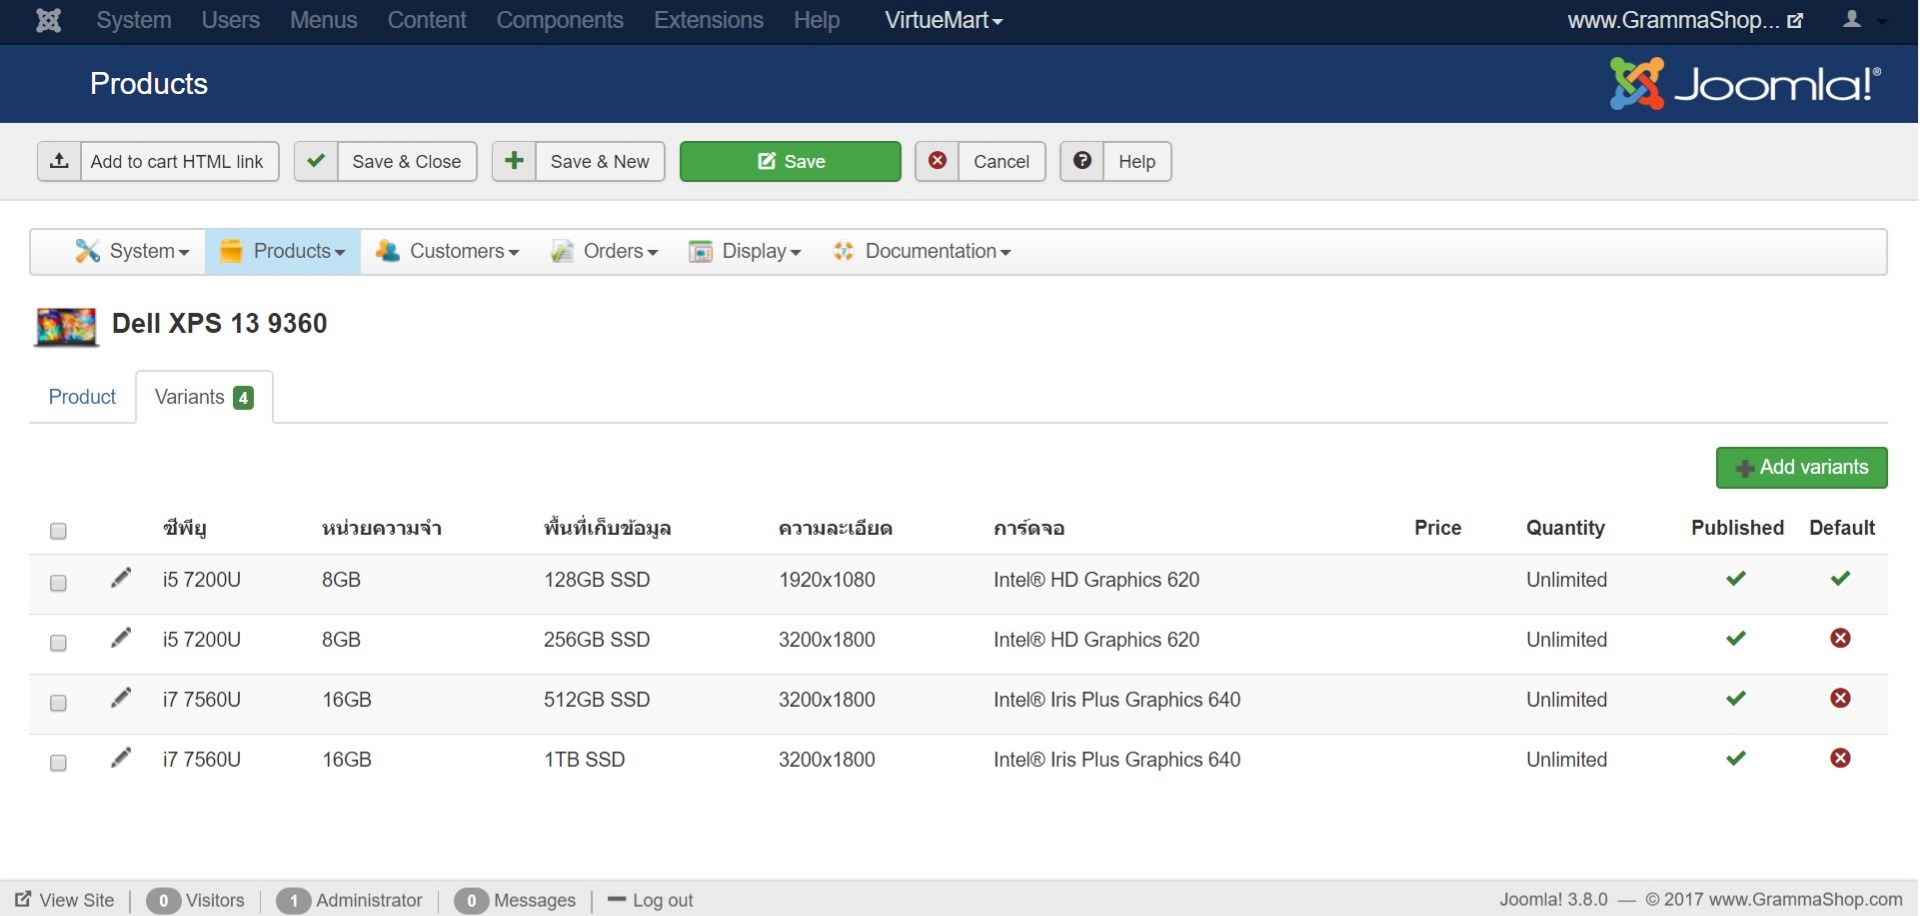Viewport: 1920px width, 916px height.
Task: Click the Quantity column header
Action: tap(1565, 528)
